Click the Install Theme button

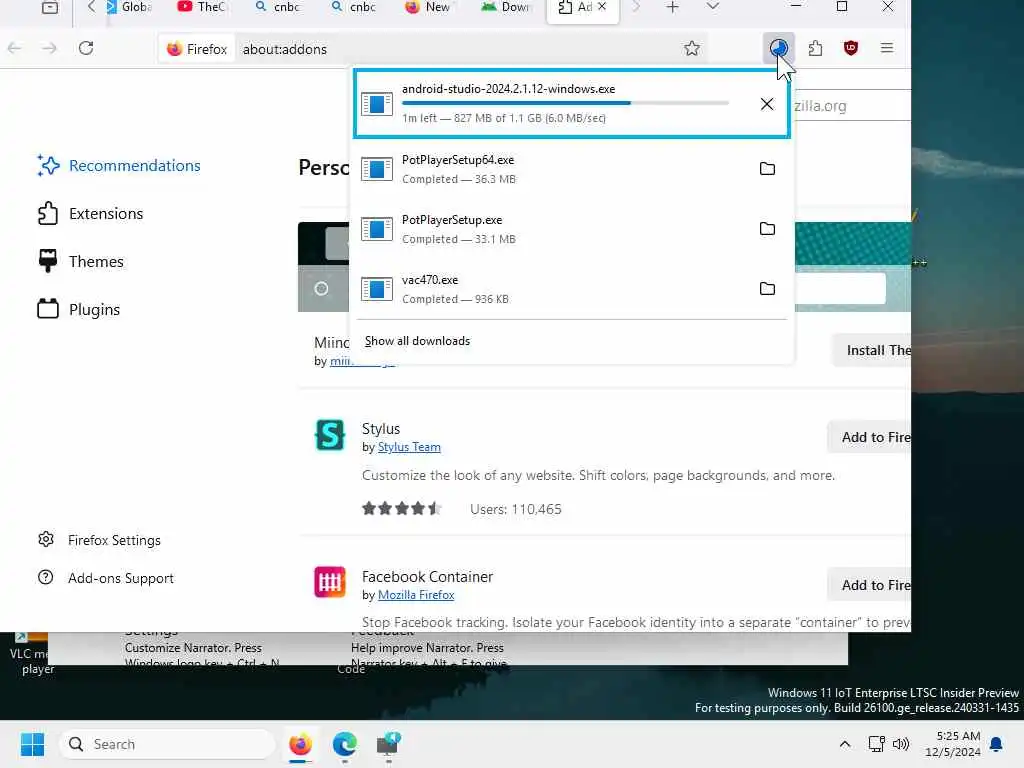872,350
